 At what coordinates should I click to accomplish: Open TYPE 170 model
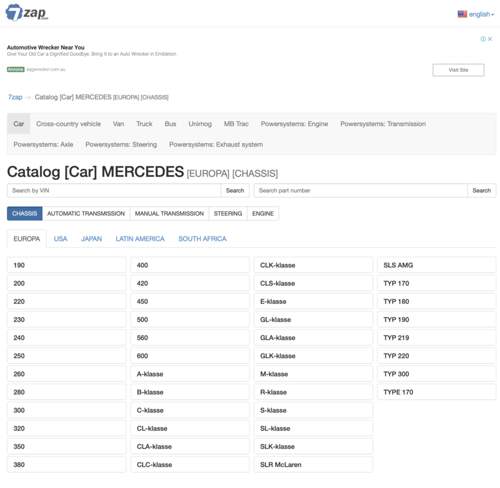click(x=437, y=392)
